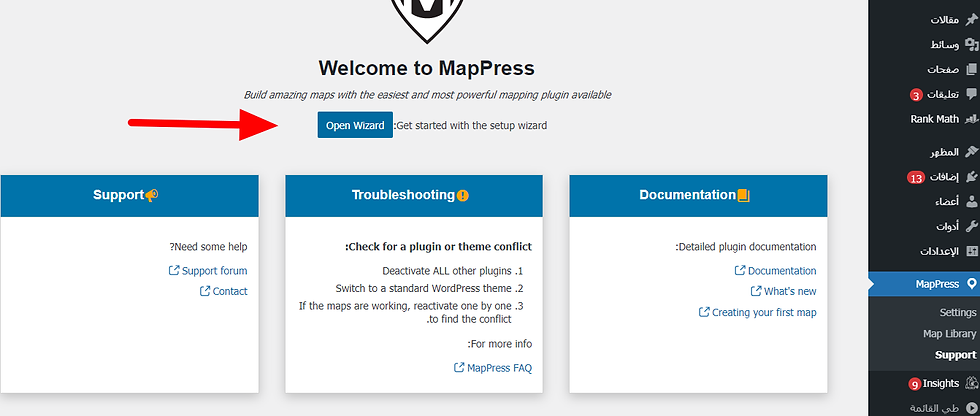Open the Documentation link in the card
Viewport: 980px width, 416px height.
(782, 270)
